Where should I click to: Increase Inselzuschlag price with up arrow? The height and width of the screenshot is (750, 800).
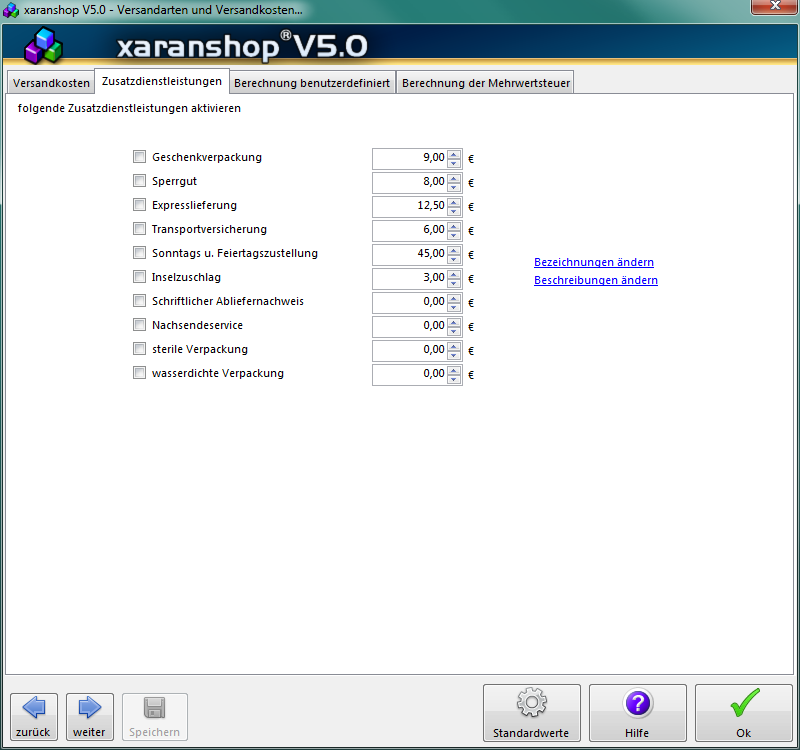click(454, 274)
